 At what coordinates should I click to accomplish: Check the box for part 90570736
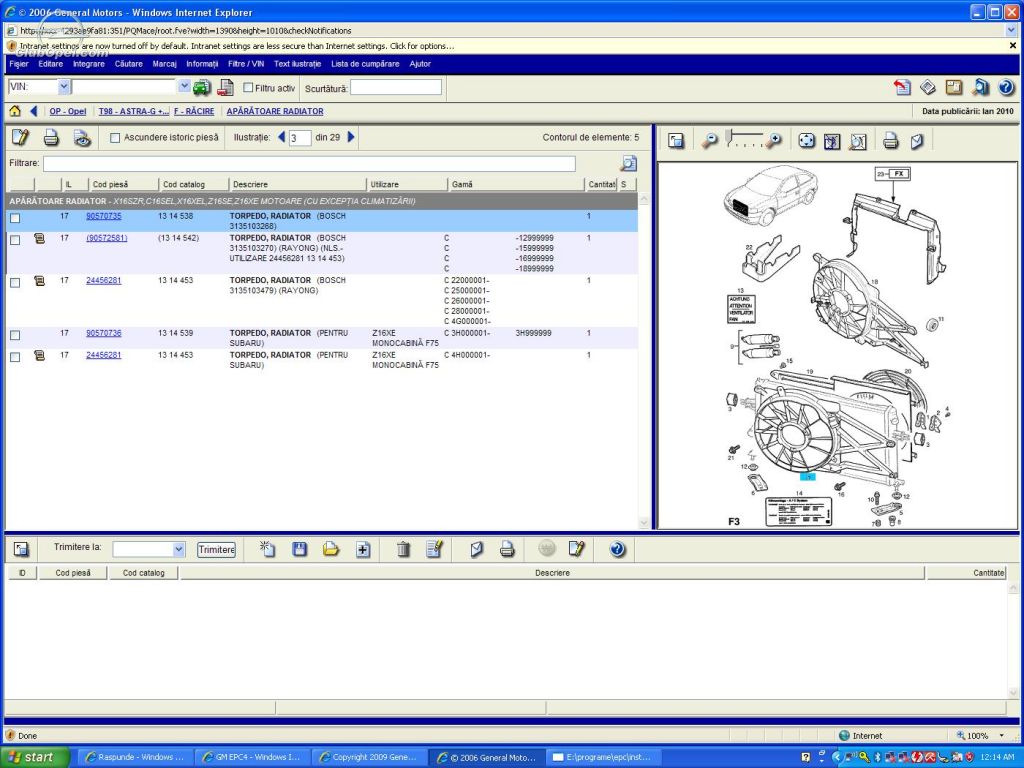(x=15, y=336)
